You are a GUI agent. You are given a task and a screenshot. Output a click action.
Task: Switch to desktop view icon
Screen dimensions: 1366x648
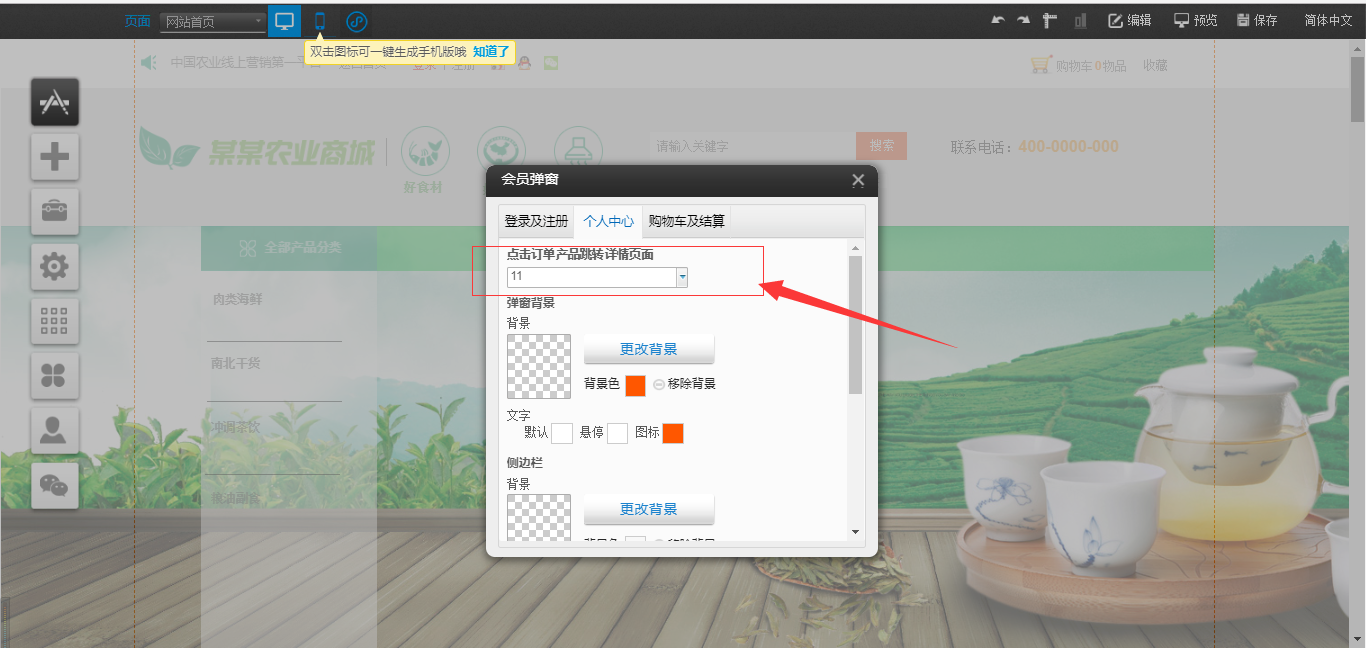(284, 21)
